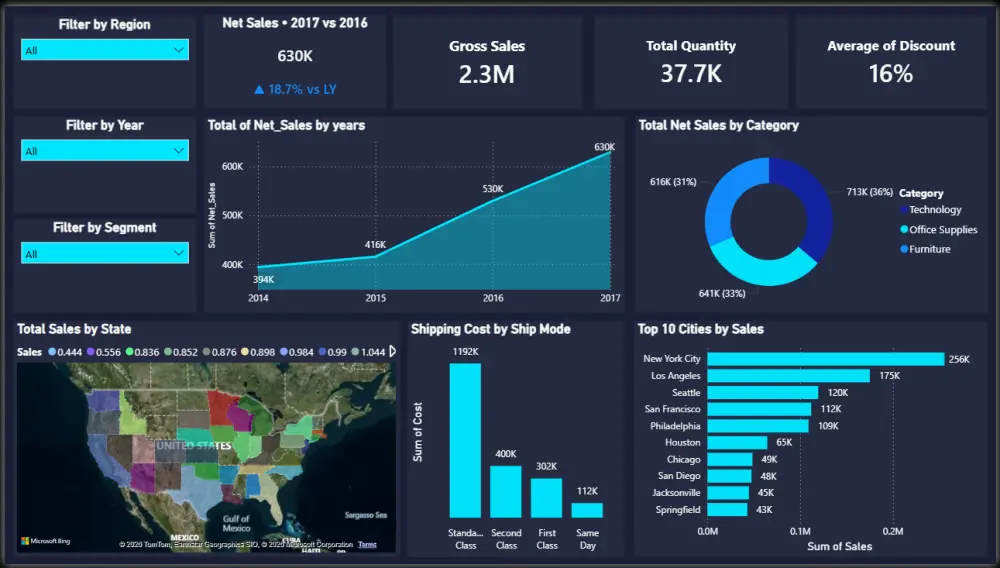This screenshot has width=1000, height=568.
Task: Click the 1.044 sales legend dot
Action: (355, 351)
